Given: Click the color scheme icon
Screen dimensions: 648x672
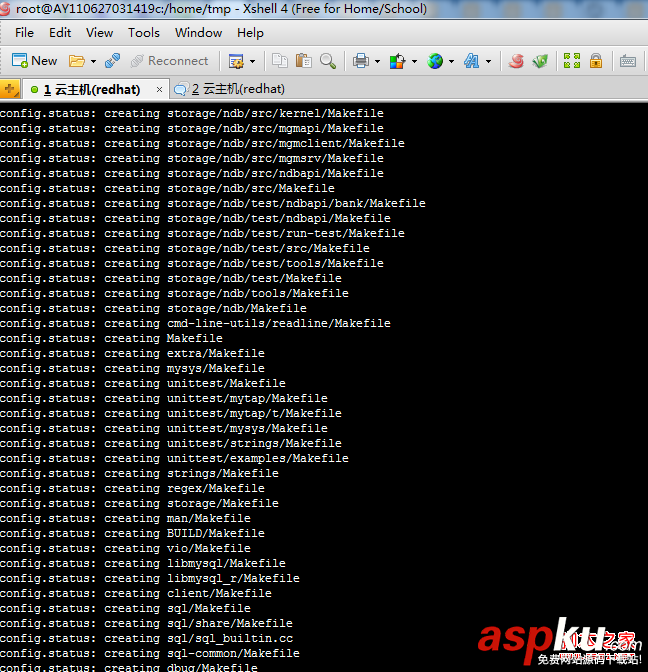Looking at the screenshot, I should tap(397, 61).
